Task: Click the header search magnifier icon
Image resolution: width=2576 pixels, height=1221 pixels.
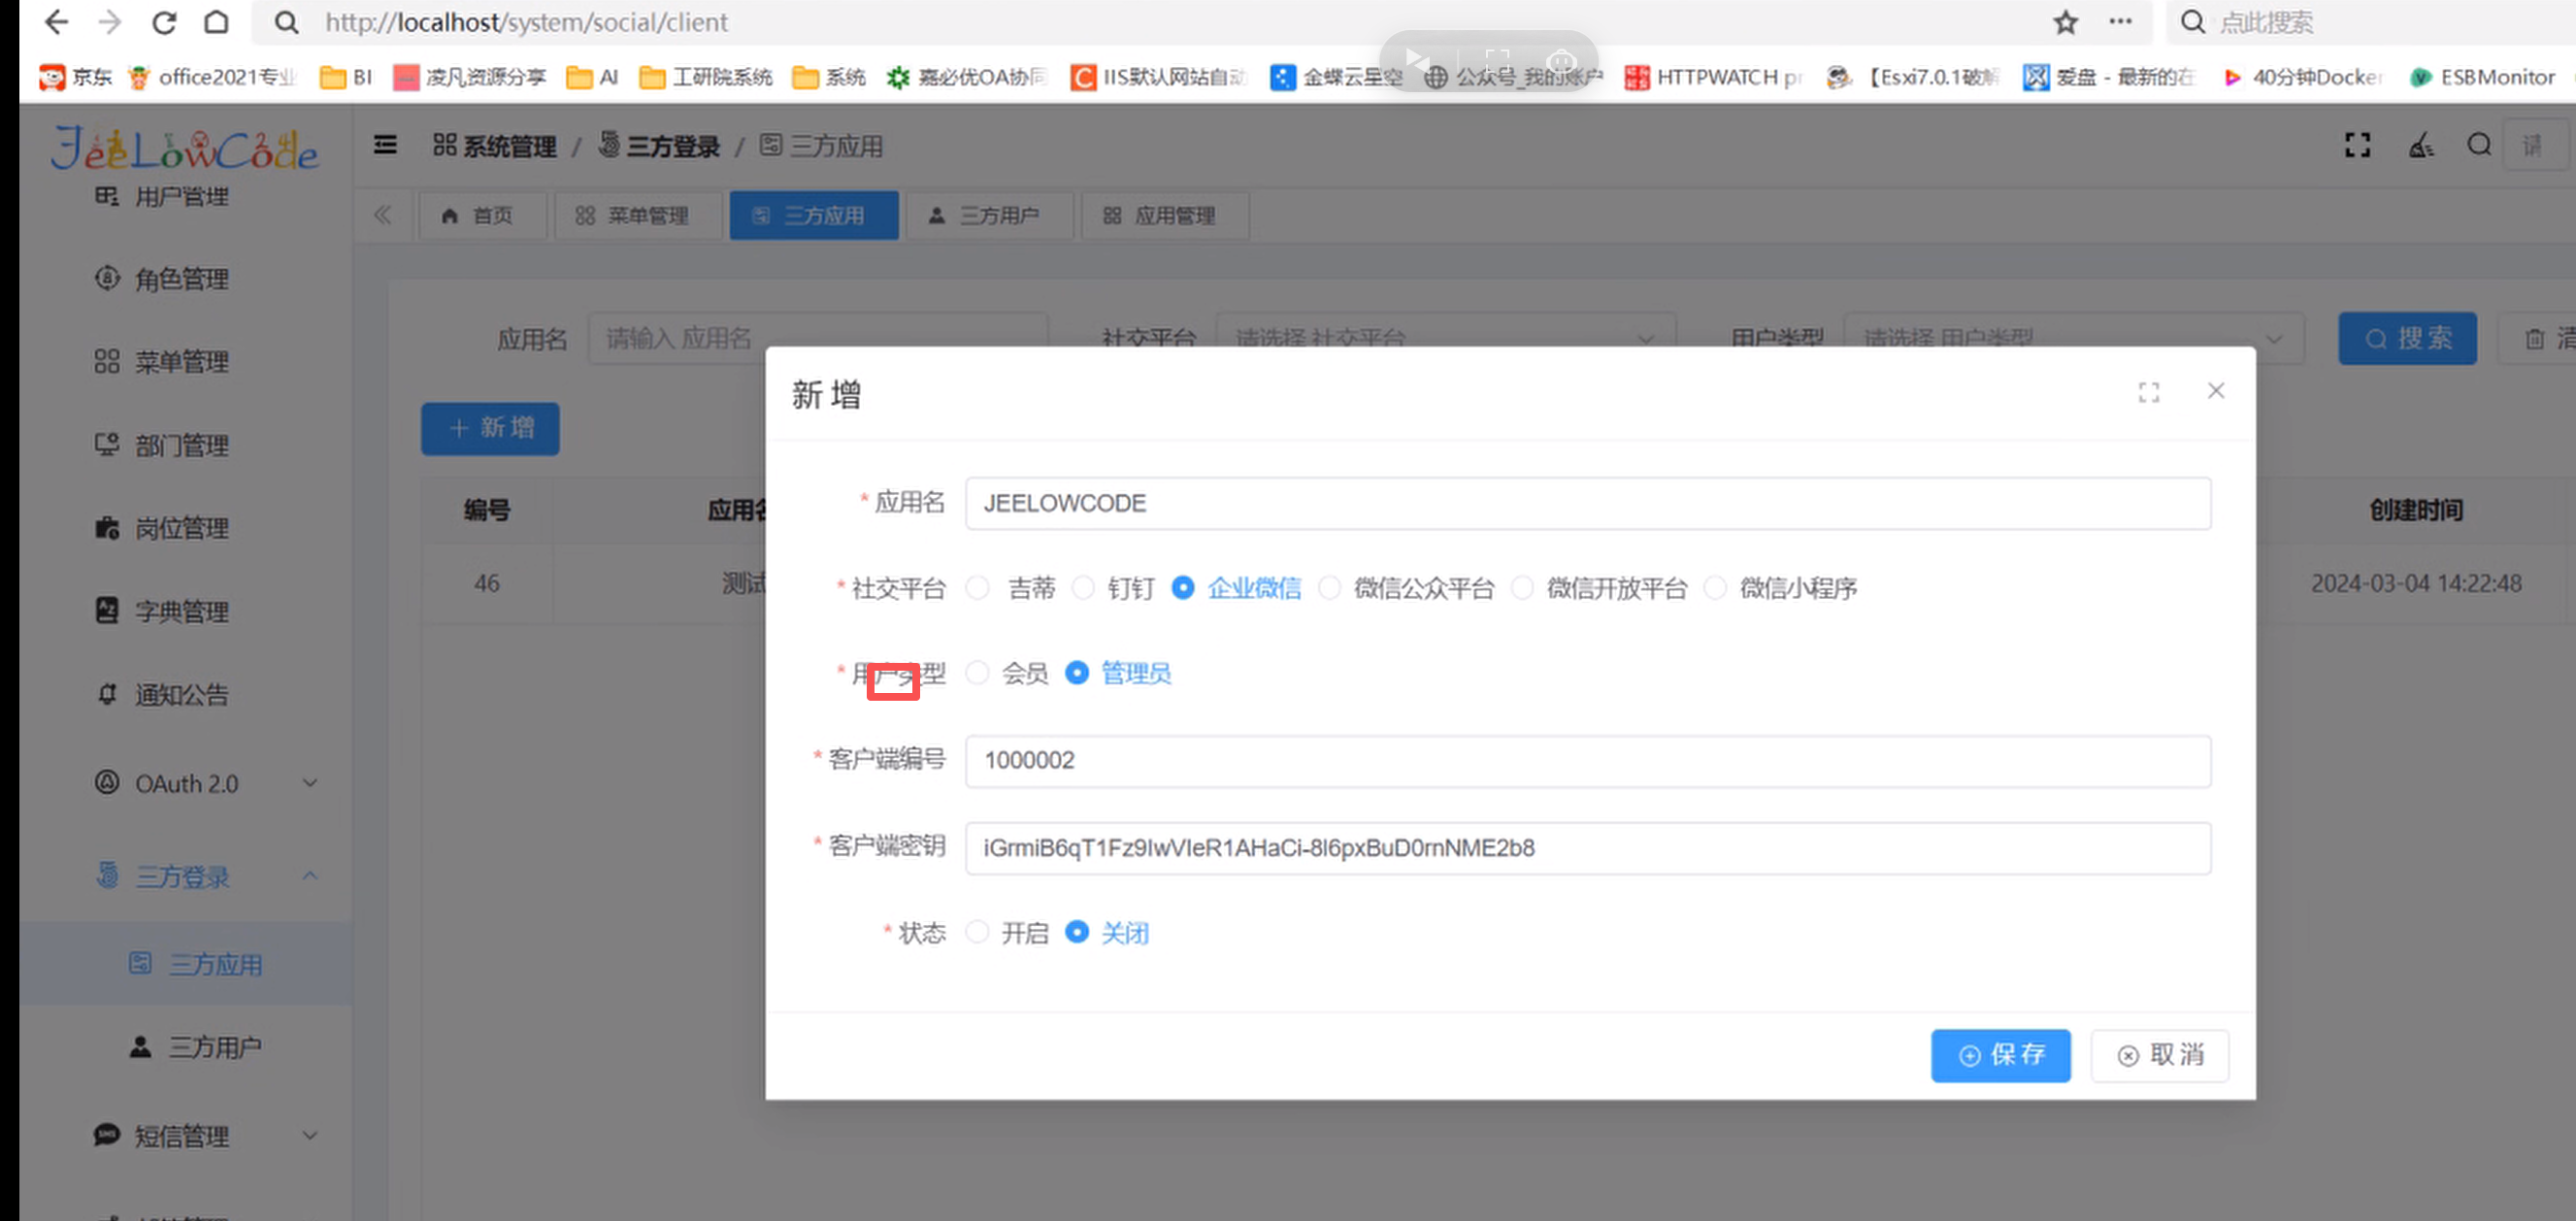Action: coord(2478,146)
